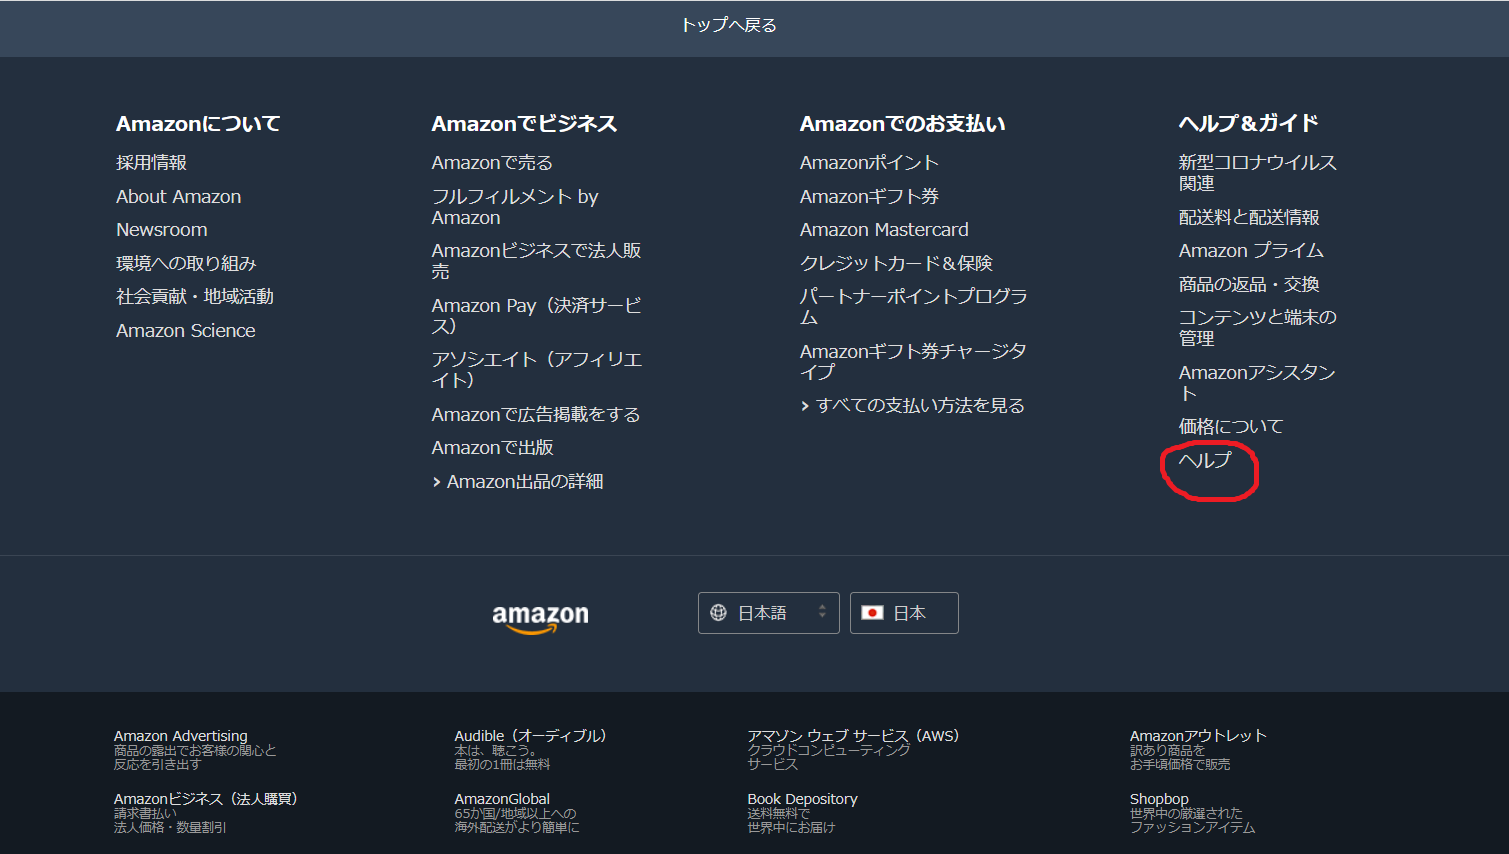Open the 日本 country selector
The width and height of the screenshot is (1509, 854).
(904, 613)
